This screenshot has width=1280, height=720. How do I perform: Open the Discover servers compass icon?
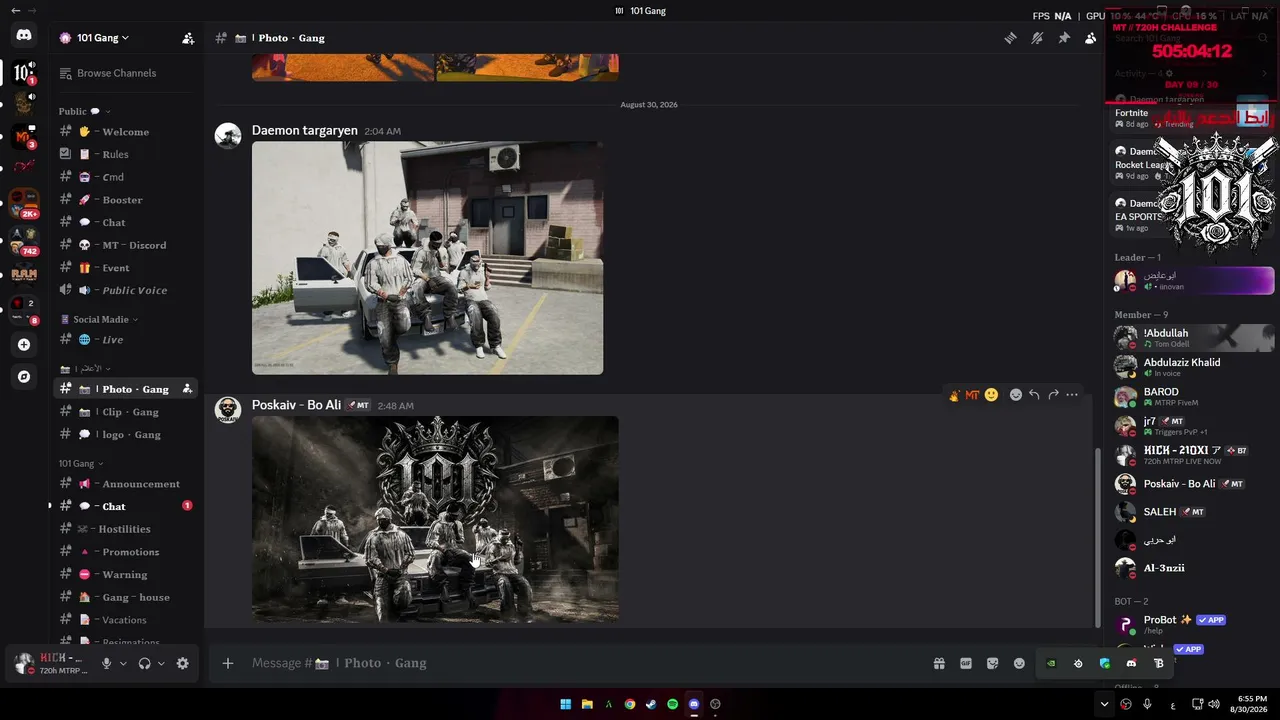(x=24, y=377)
